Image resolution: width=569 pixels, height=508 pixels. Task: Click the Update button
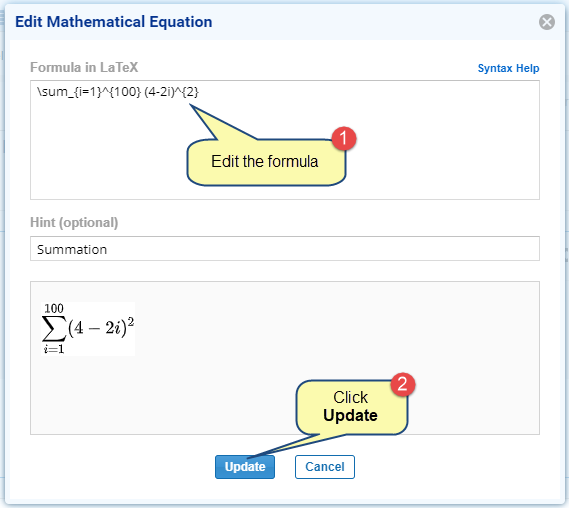(245, 467)
